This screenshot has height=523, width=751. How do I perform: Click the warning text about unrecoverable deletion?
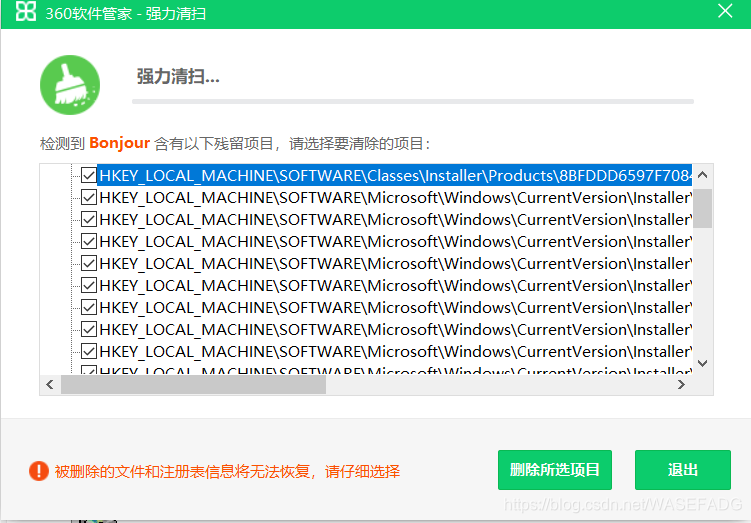[x=228, y=471]
